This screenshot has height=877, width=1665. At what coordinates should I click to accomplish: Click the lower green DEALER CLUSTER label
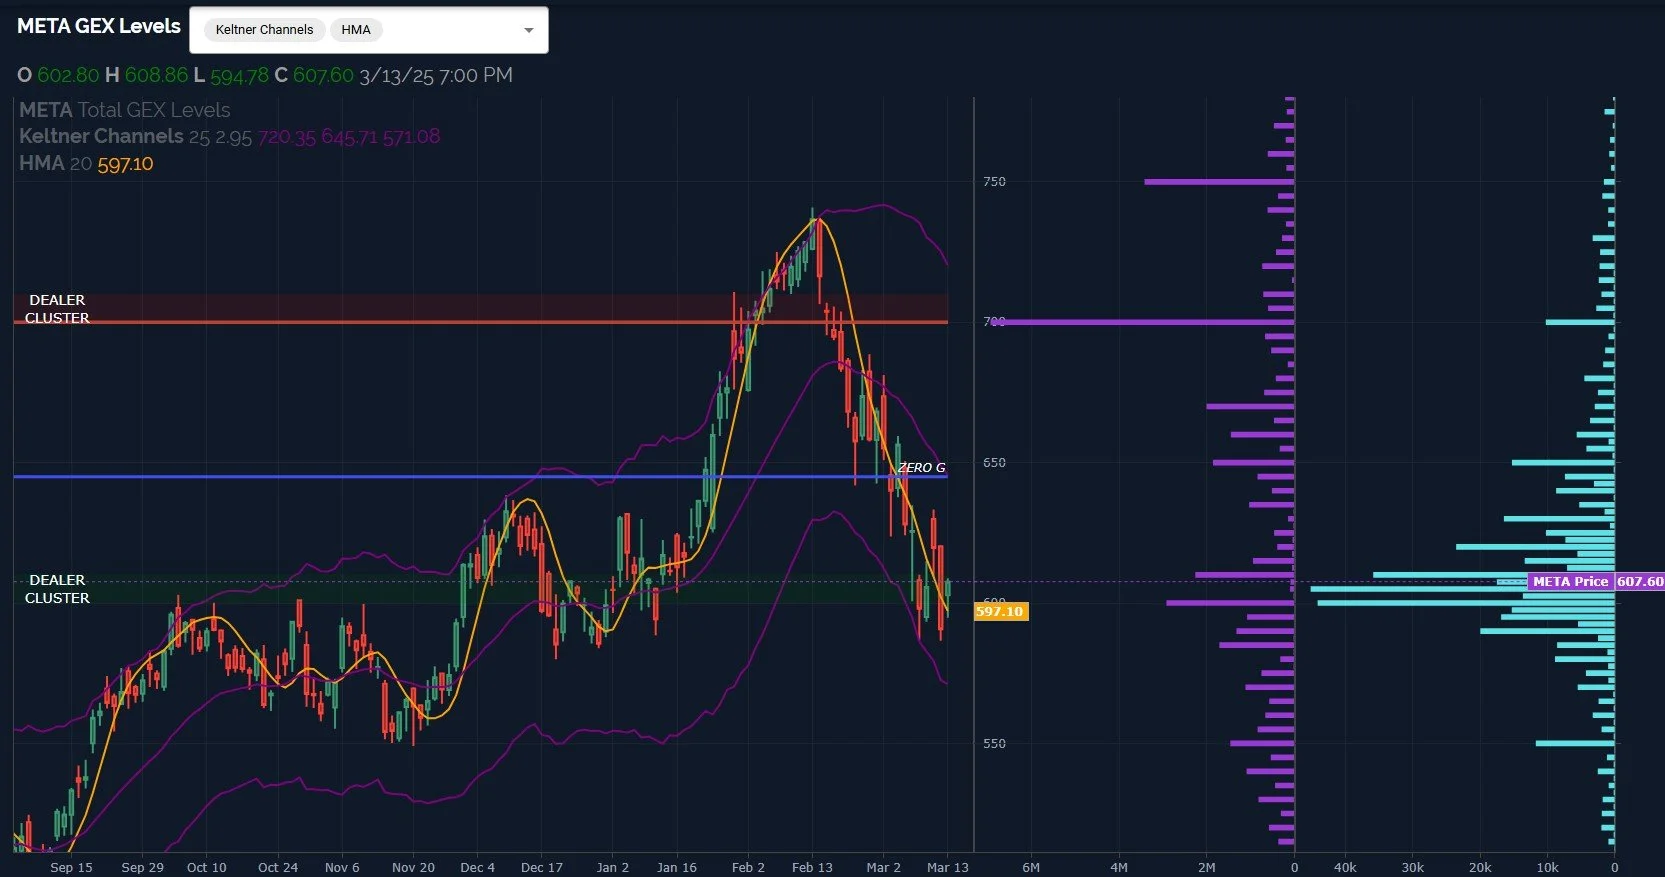coord(57,589)
